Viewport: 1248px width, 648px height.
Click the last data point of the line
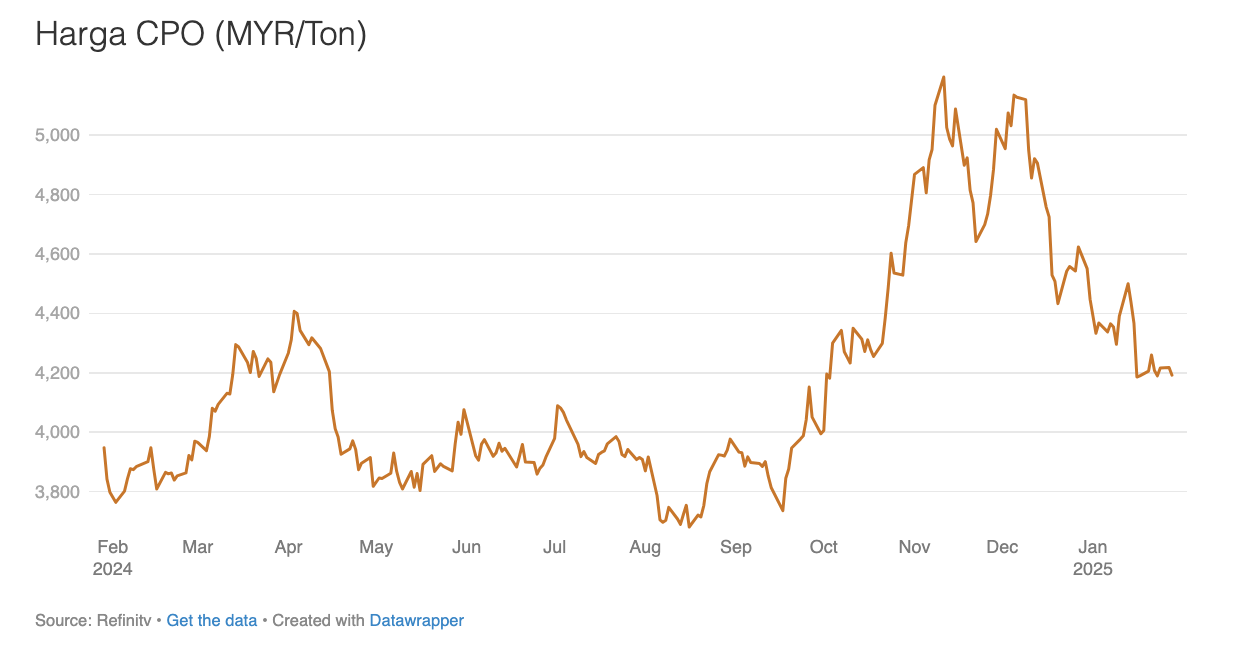click(1172, 374)
